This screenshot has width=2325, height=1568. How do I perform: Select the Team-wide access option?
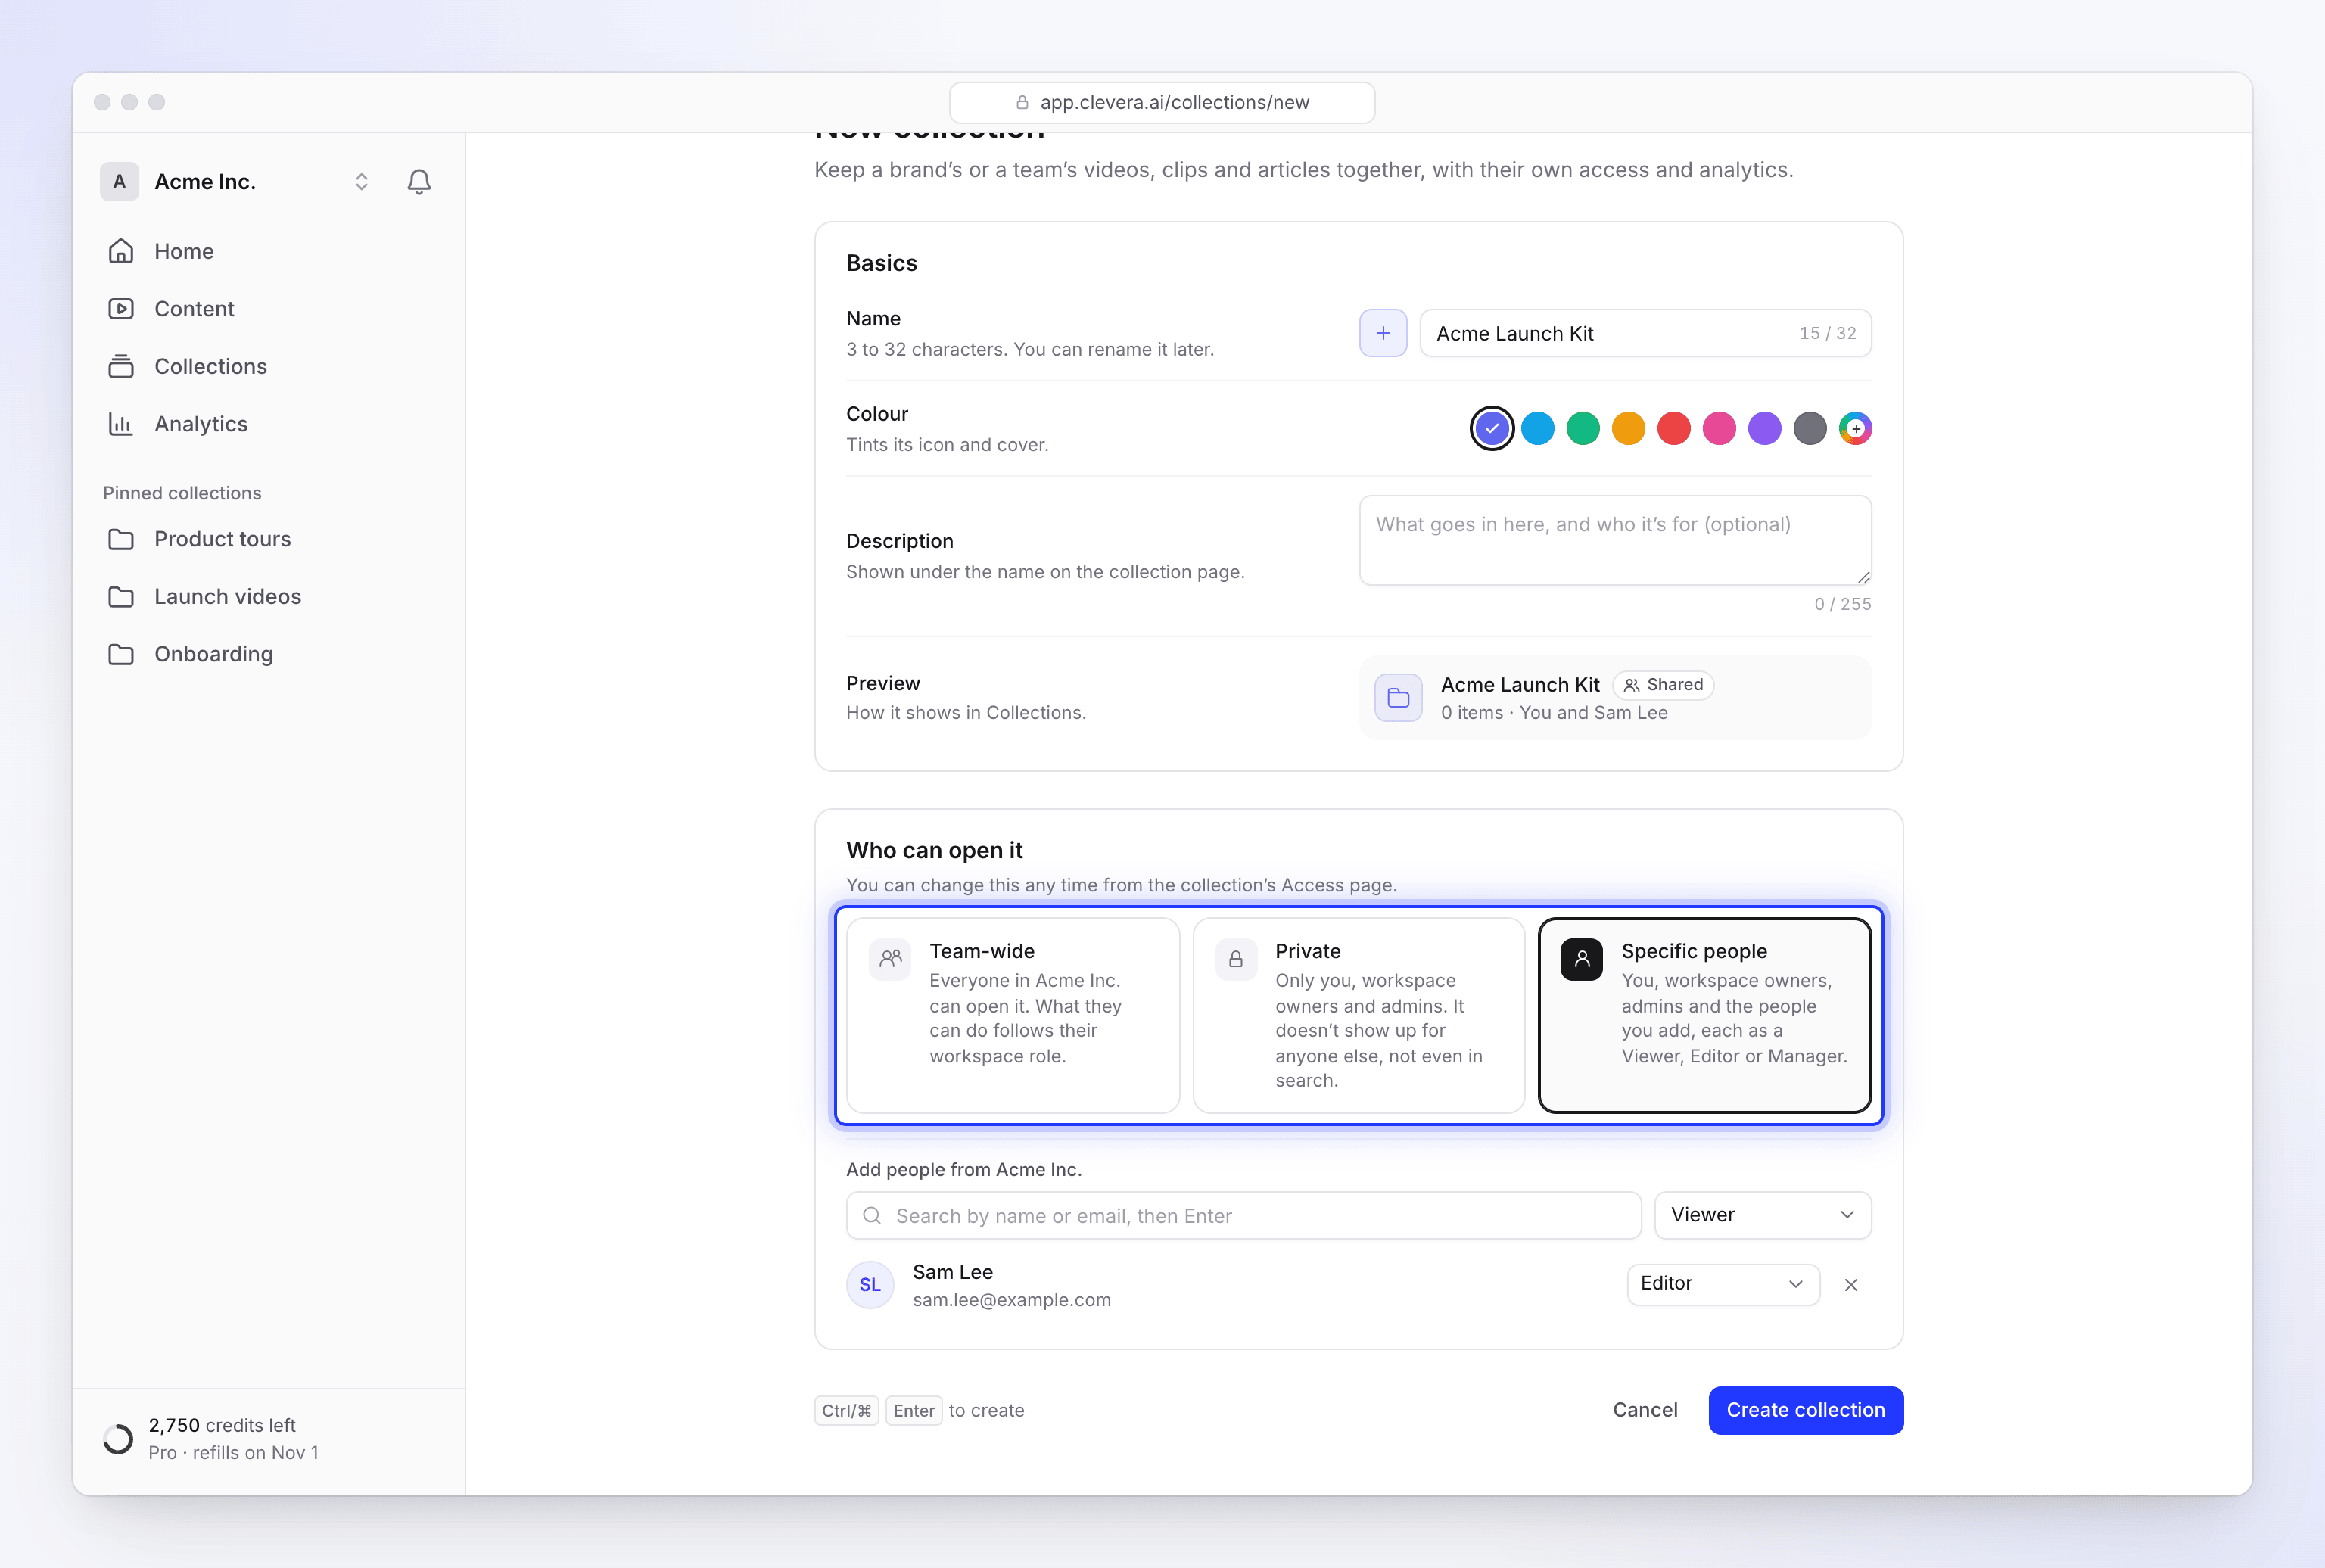click(1013, 1015)
